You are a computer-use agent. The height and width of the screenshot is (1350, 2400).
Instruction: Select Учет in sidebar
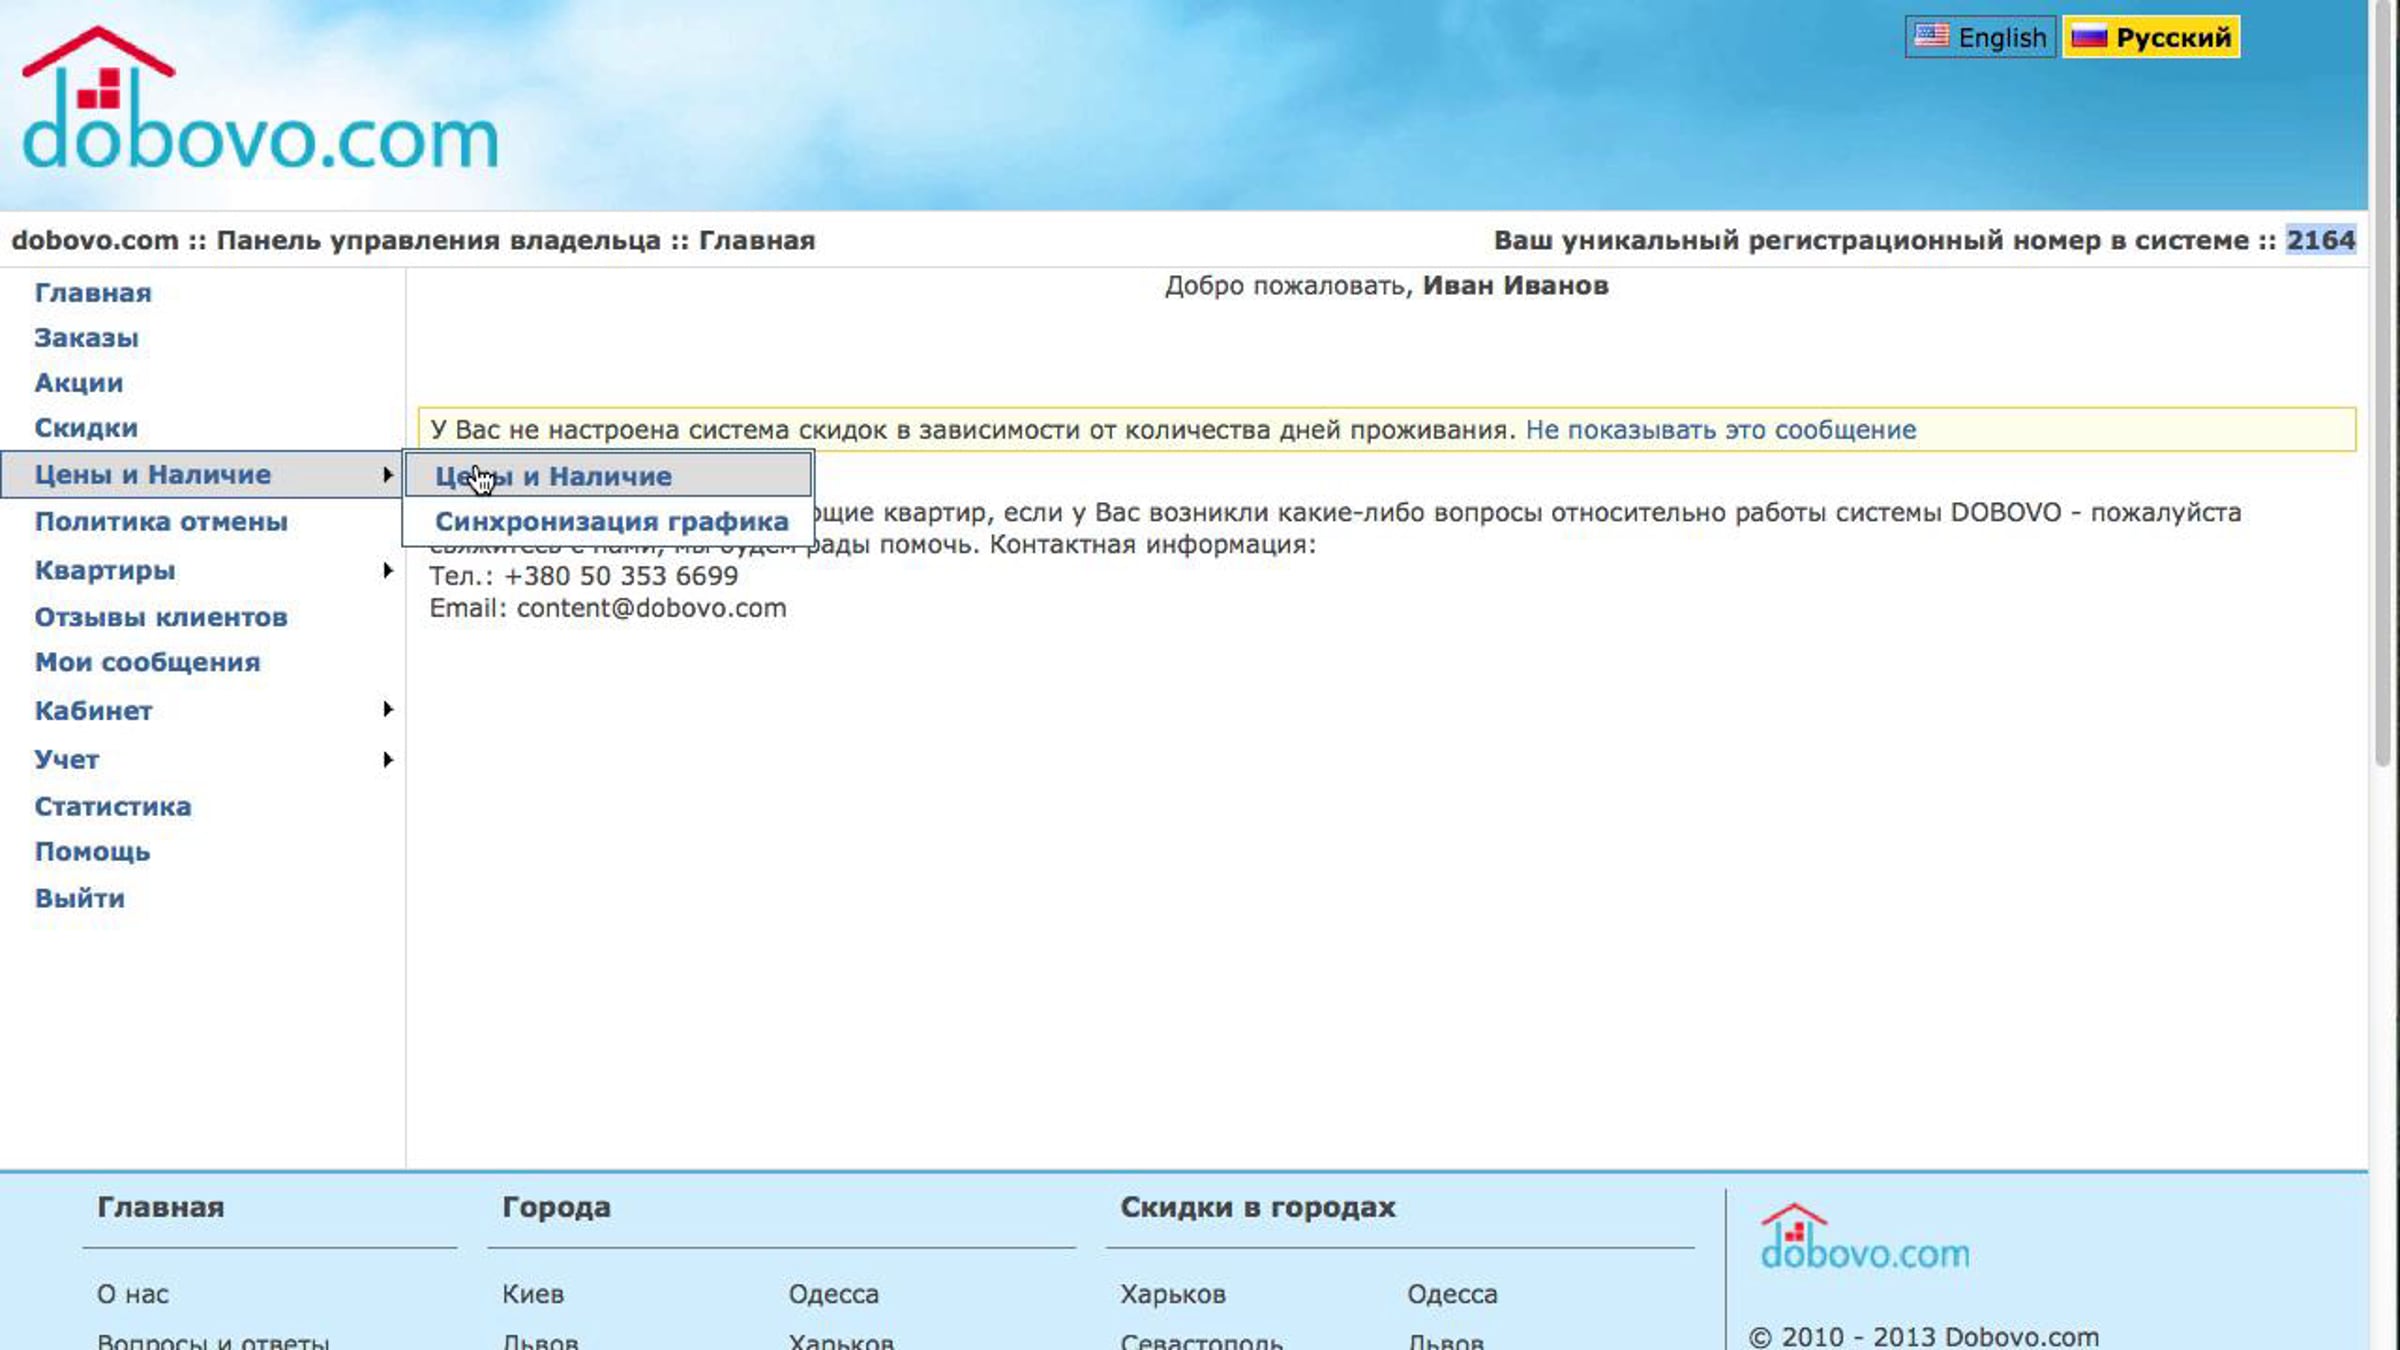pos(67,759)
